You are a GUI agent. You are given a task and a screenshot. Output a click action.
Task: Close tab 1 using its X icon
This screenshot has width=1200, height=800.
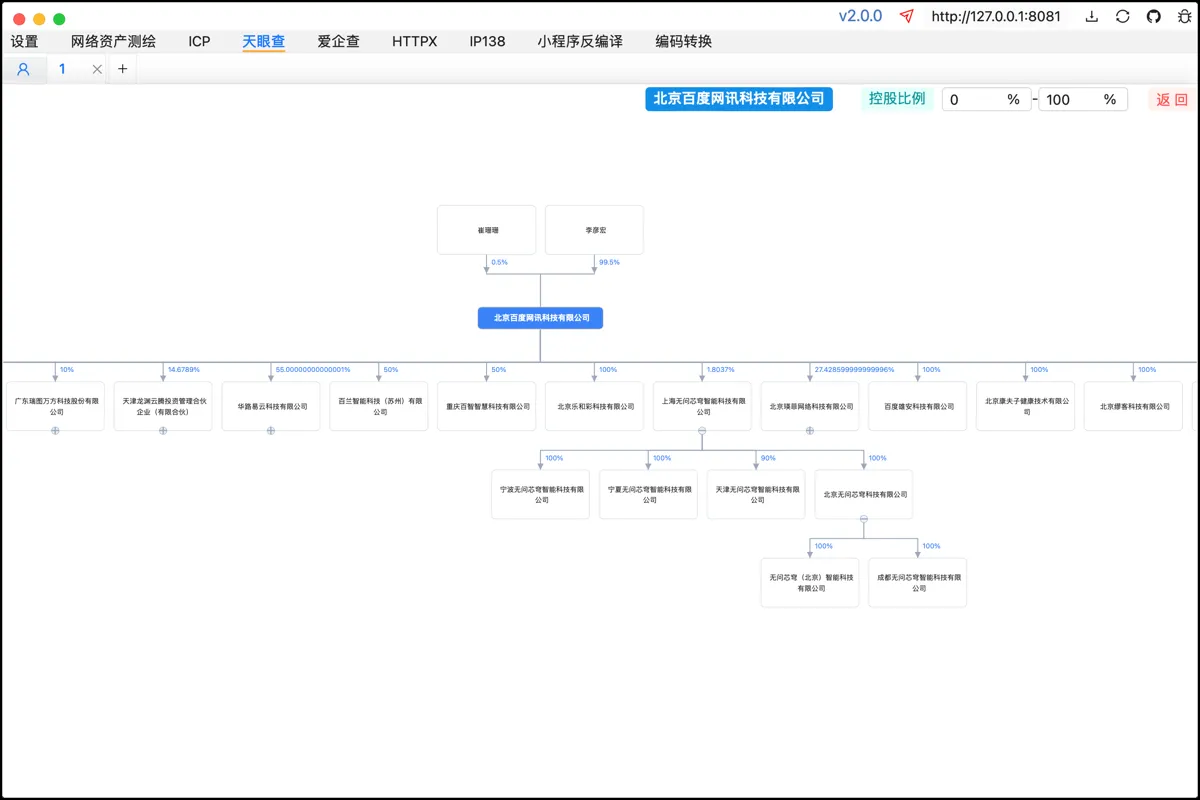click(x=97, y=69)
